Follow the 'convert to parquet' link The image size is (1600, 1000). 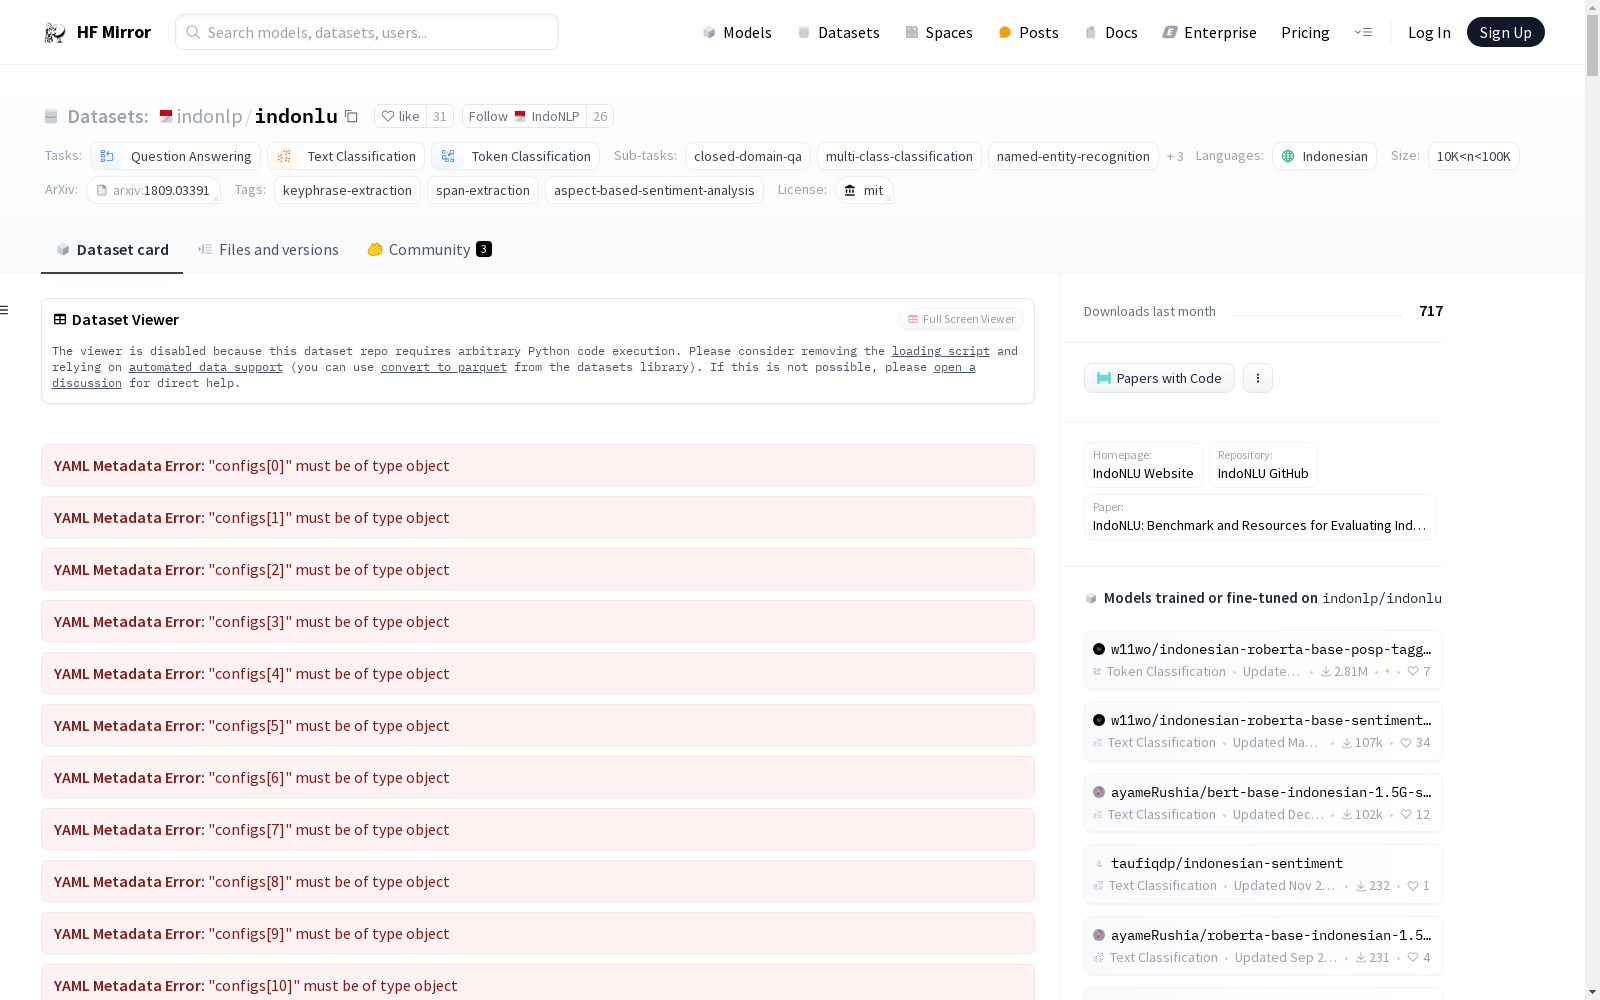(x=444, y=367)
